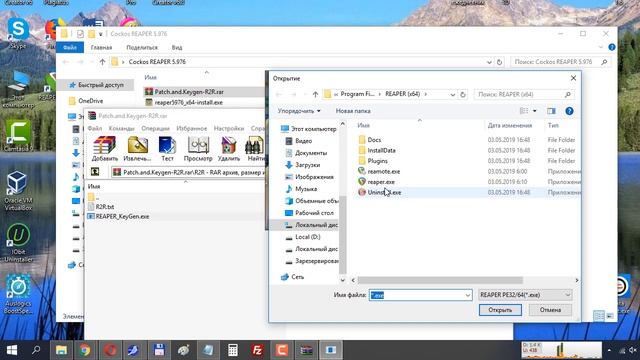640x360 pixels.
Task: Click the WinRAR Удалить toolbar icon
Action: click(x=229, y=149)
